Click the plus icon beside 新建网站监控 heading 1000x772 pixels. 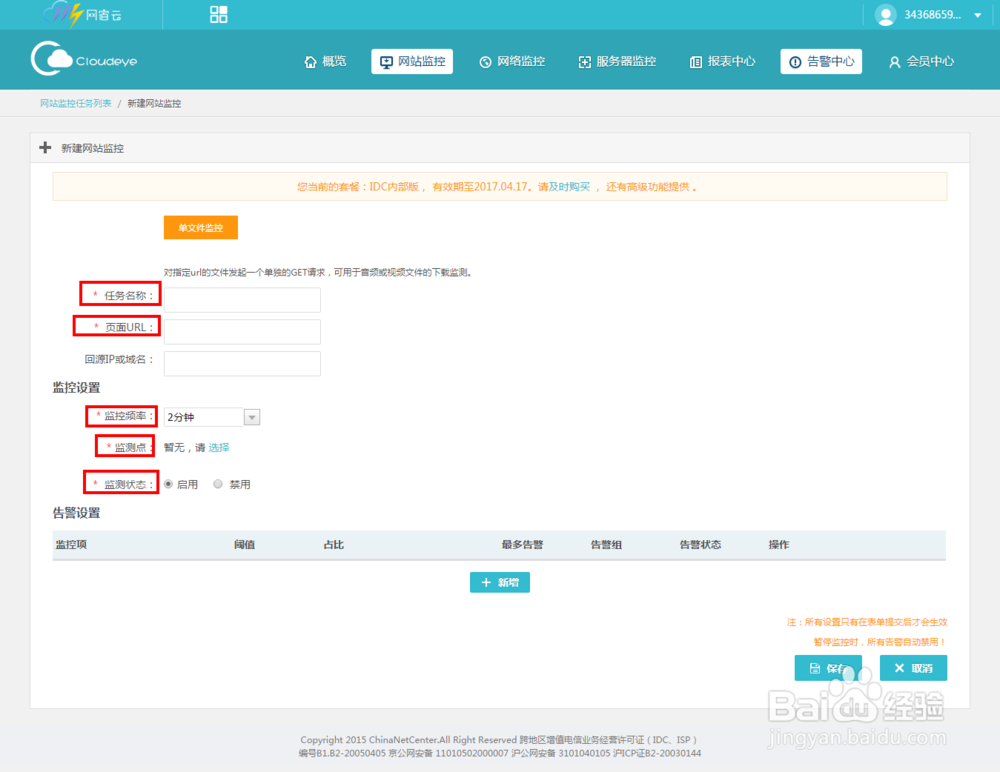[46, 147]
